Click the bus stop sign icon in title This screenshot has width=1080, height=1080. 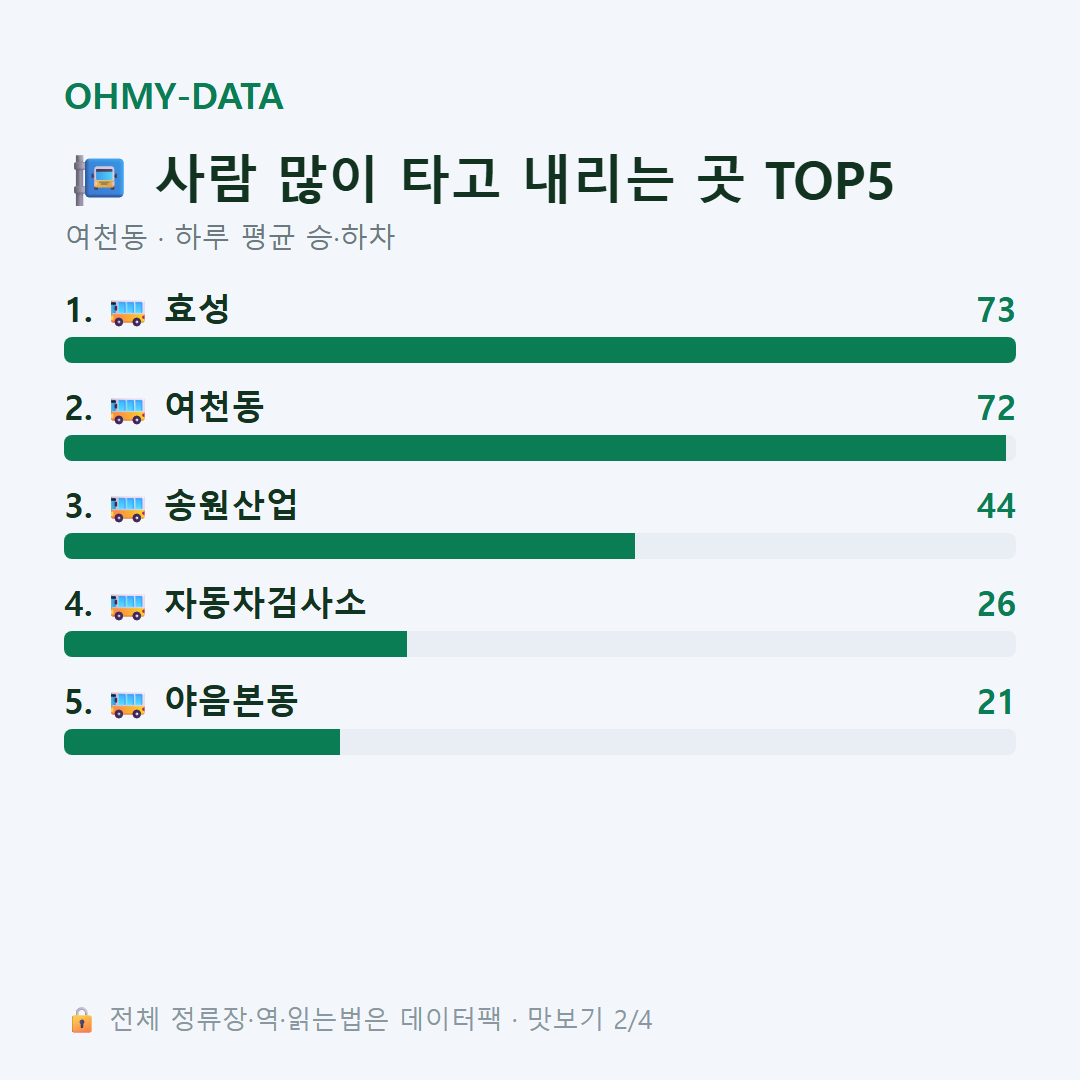tap(99, 180)
